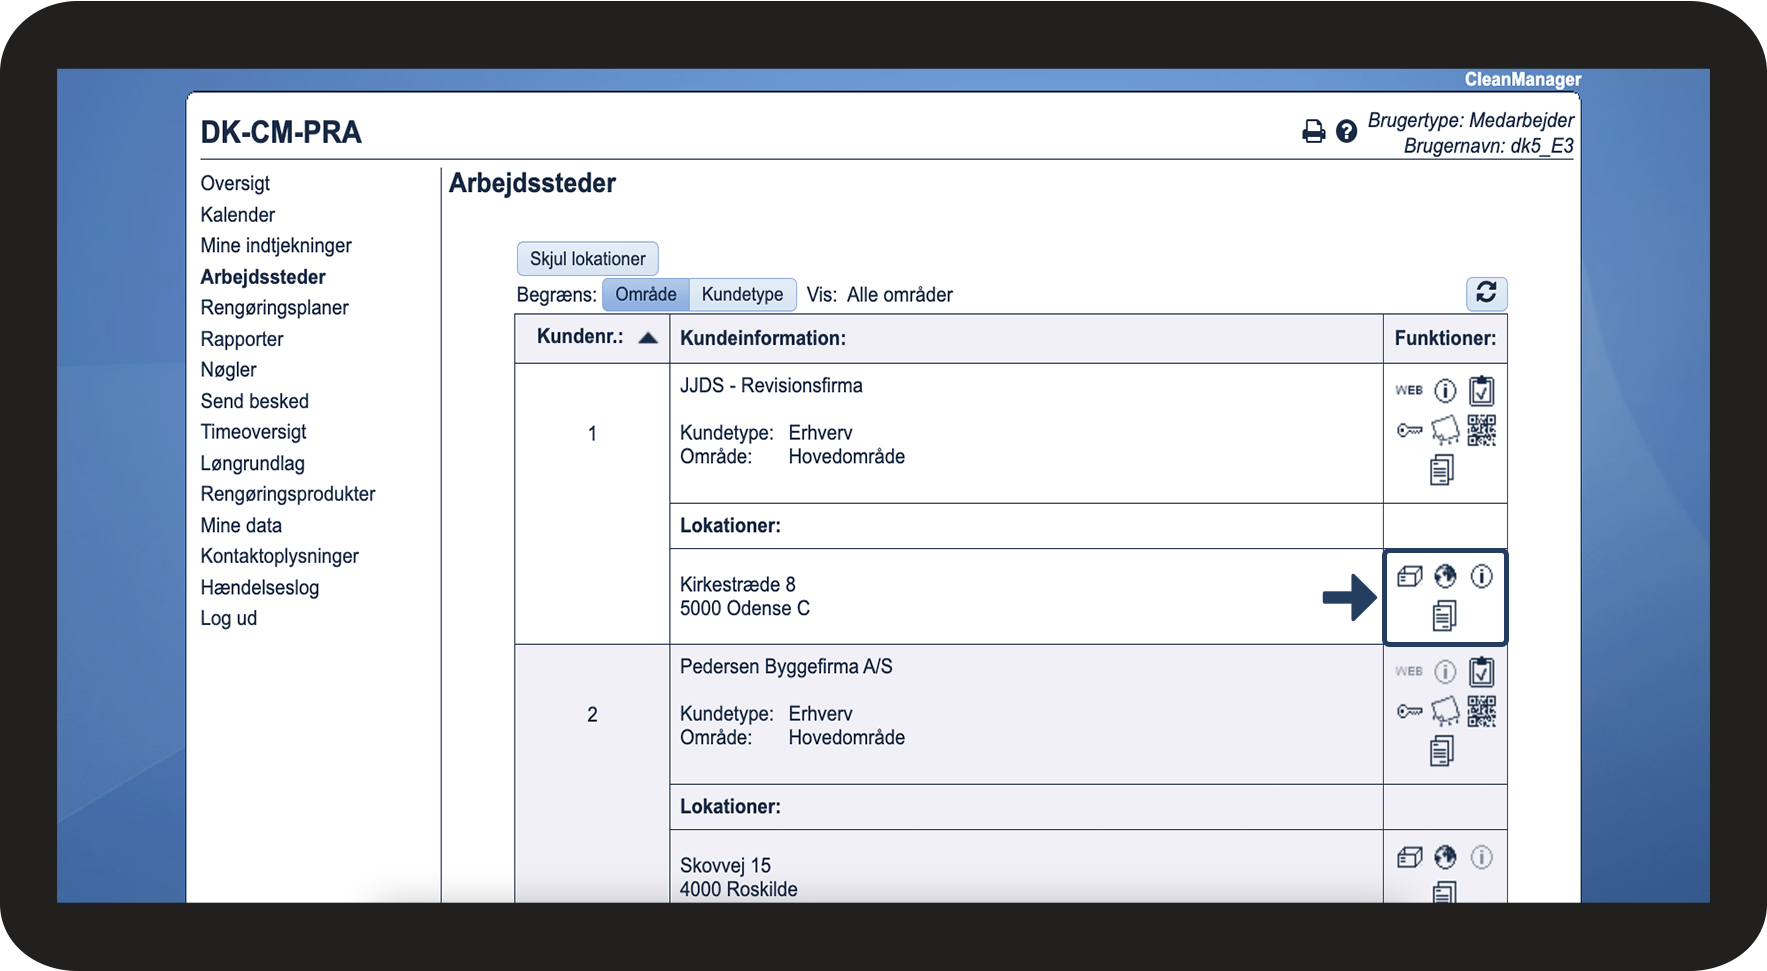Click the printer icon in the header
This screenshot has width=1767, height=971.
click(x=1313, y=131)
